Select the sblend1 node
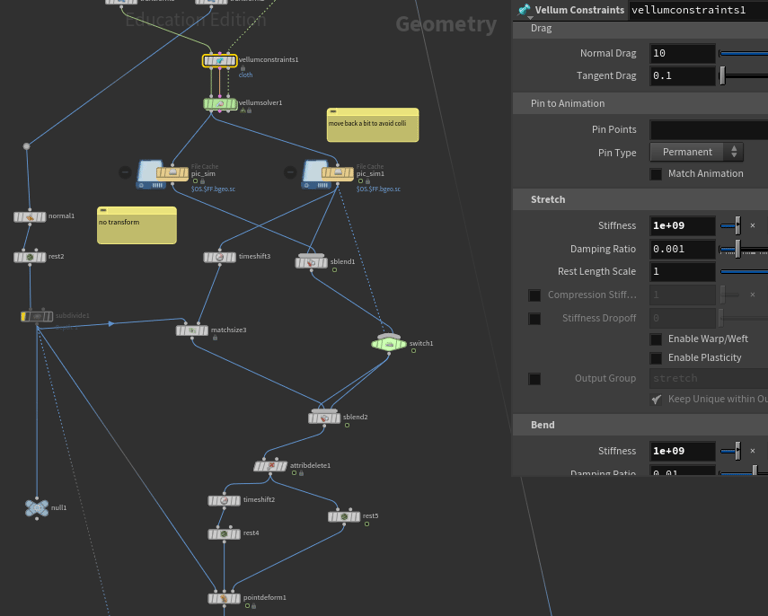 tap(312, 262)
